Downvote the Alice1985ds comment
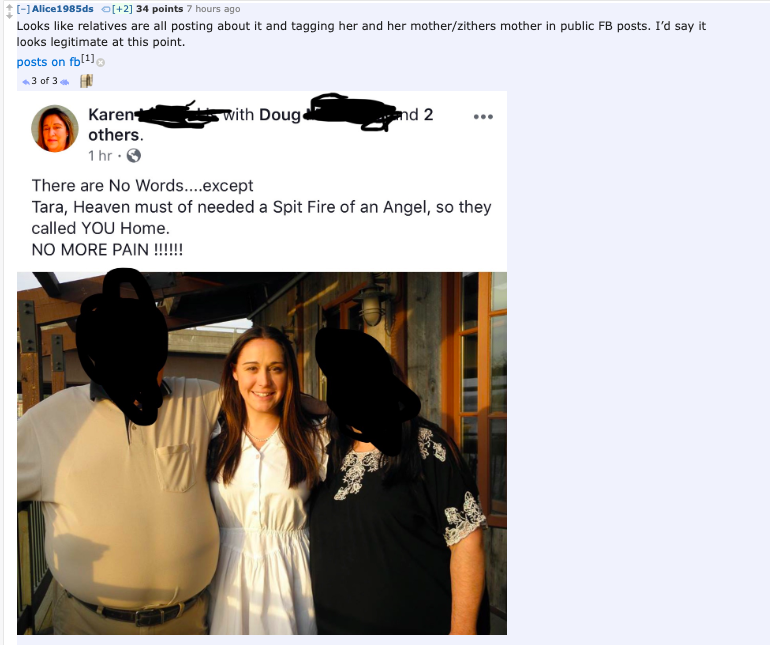This screenshot has height=645, width=770. click(x=9, y=15)
